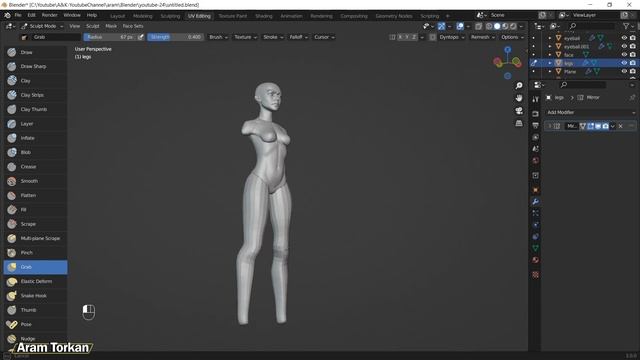The width and height of the screenshot is (640, 360).
Task: Open the Brush dropdown
Action: 218,37
